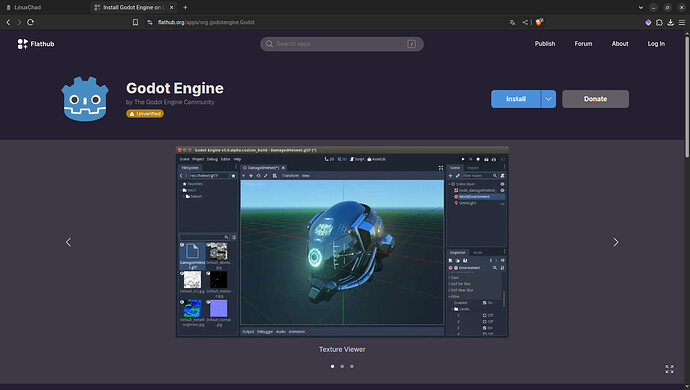Viewport: 690px width, 390px height.
Task: Click the Unverified badge
Action: [x=145, y=114]
